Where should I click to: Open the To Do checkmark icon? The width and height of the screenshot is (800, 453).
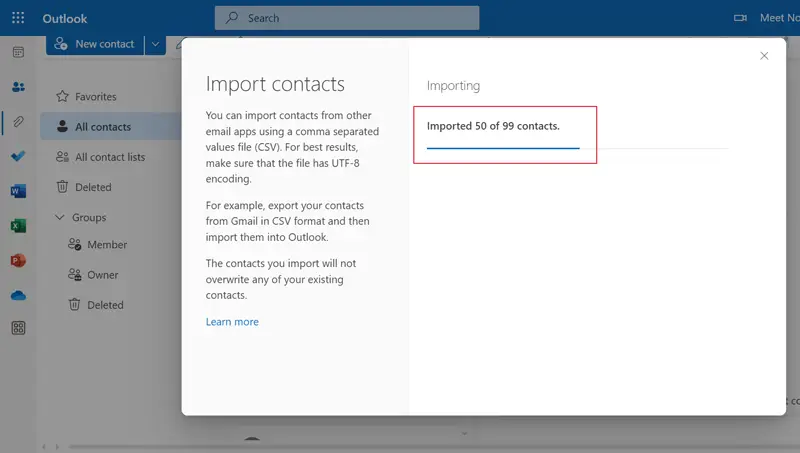18,156
